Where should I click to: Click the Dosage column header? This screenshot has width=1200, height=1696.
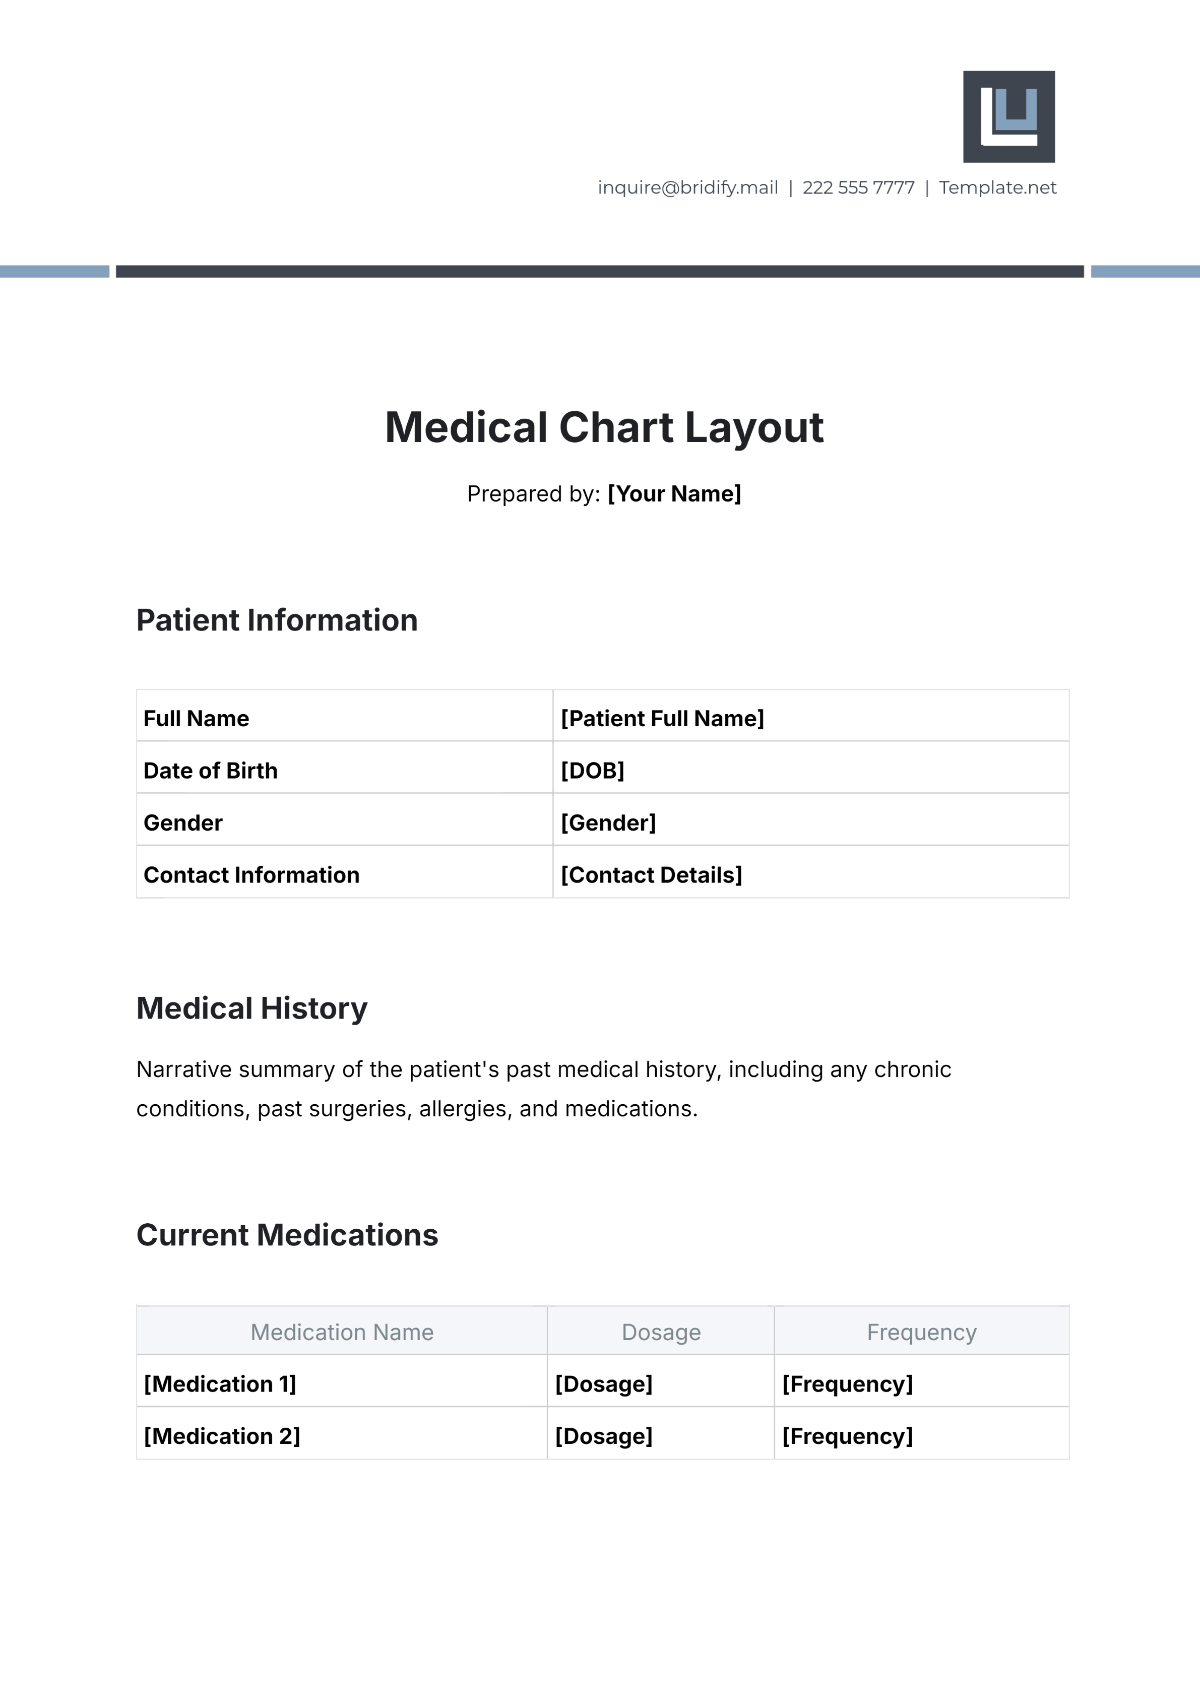[661, 1332]
